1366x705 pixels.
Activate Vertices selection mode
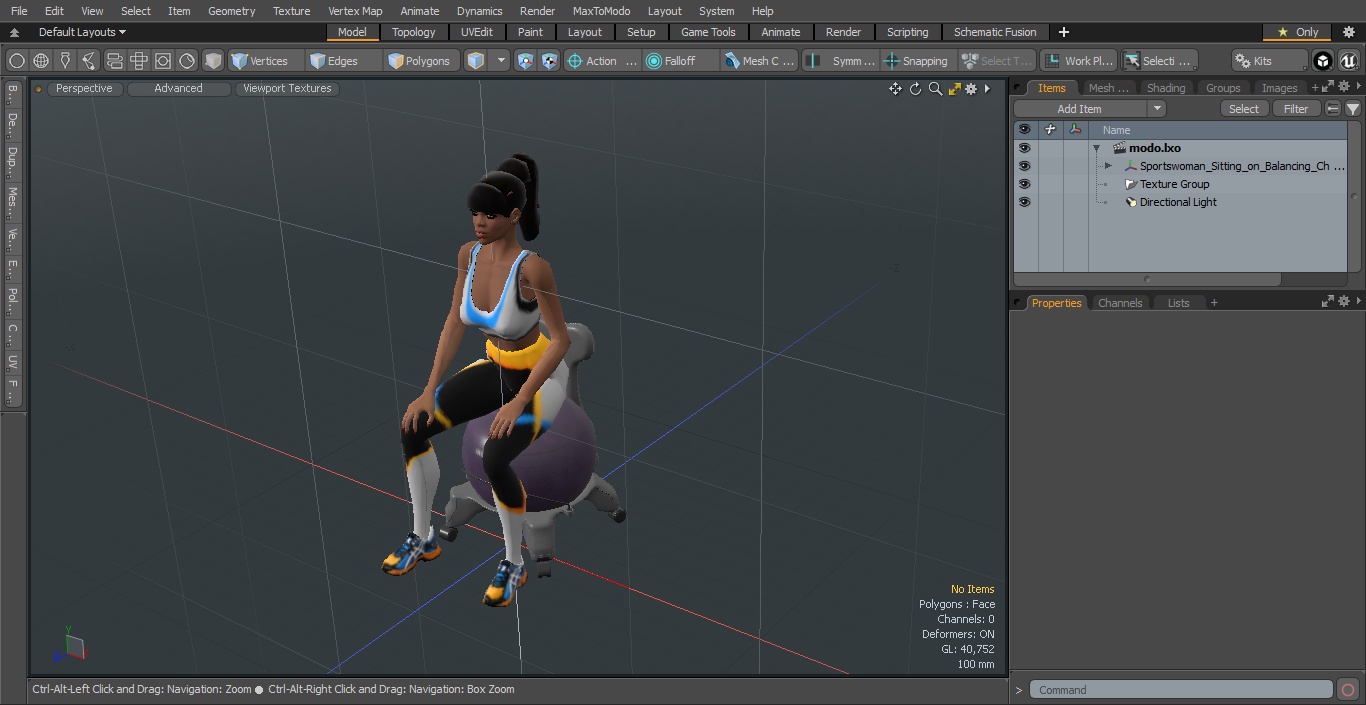[265, 61]
